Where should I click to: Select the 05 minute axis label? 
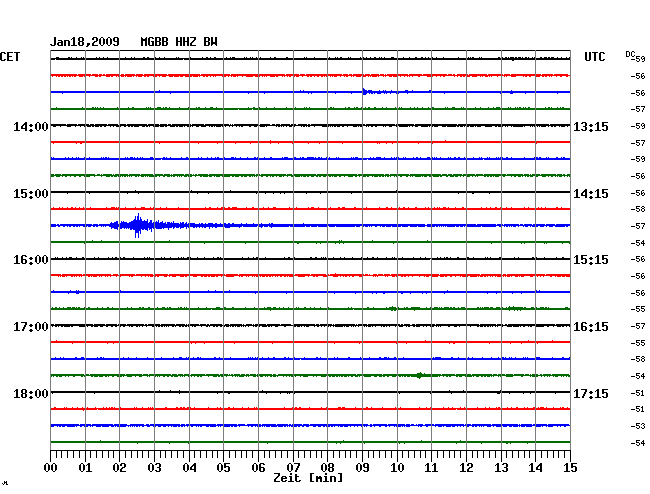click(223, 467)
